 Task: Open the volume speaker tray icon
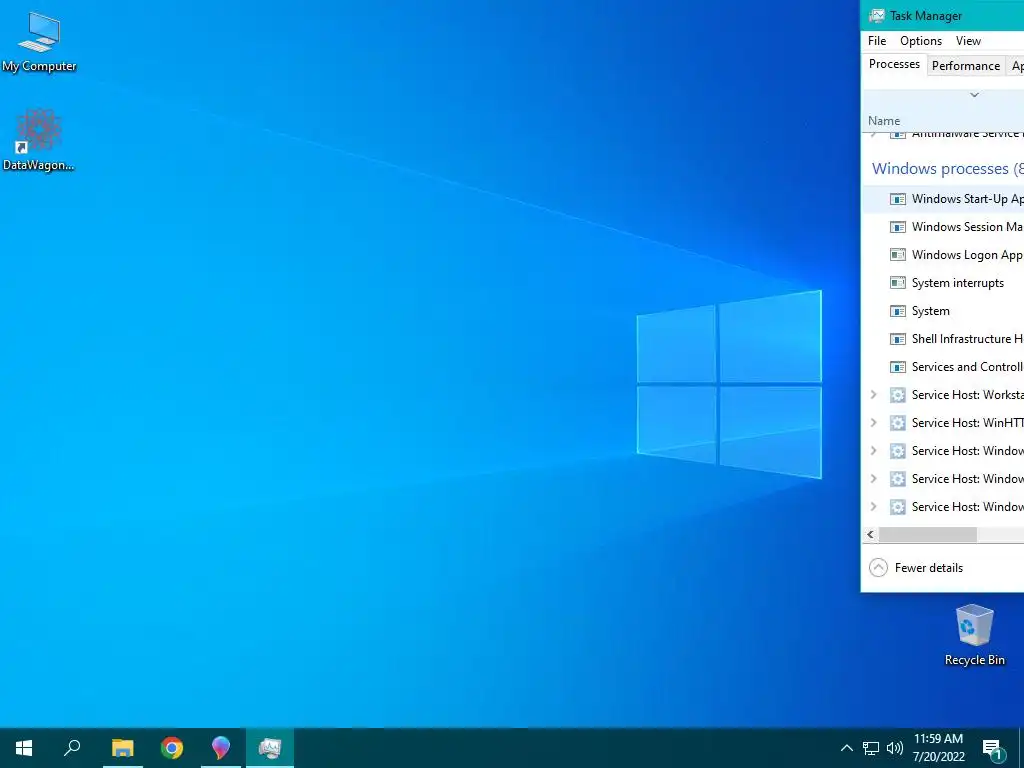(x=895, y=748)
